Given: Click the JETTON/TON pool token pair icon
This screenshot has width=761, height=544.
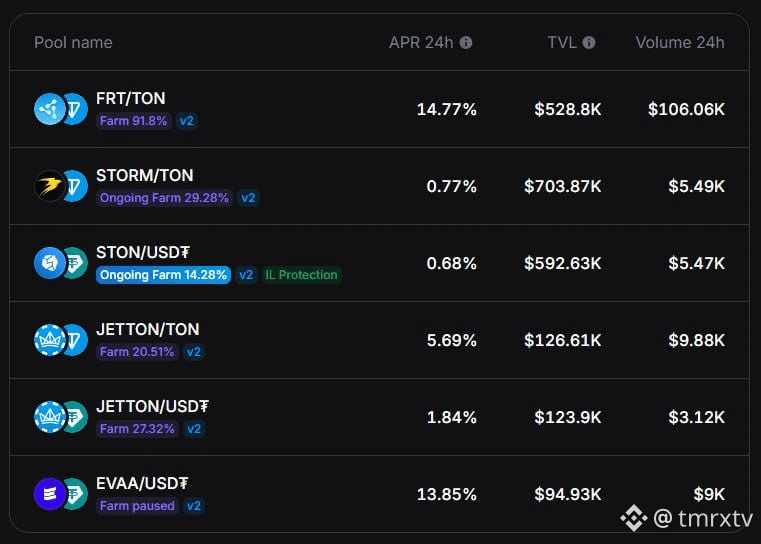Looking at the screenshot, I should (61, 340).
